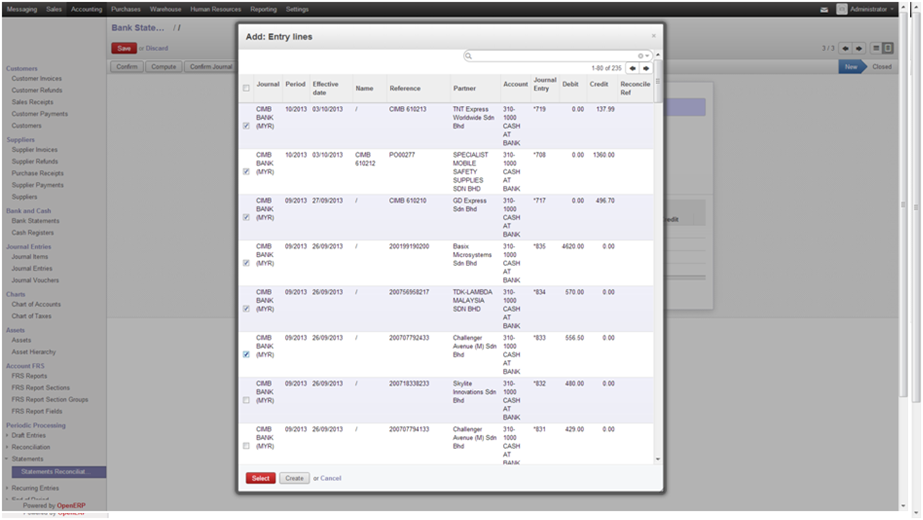923x520 pixels.
Task: Click the OpenERP link in footer
Action: click(71, 505)
